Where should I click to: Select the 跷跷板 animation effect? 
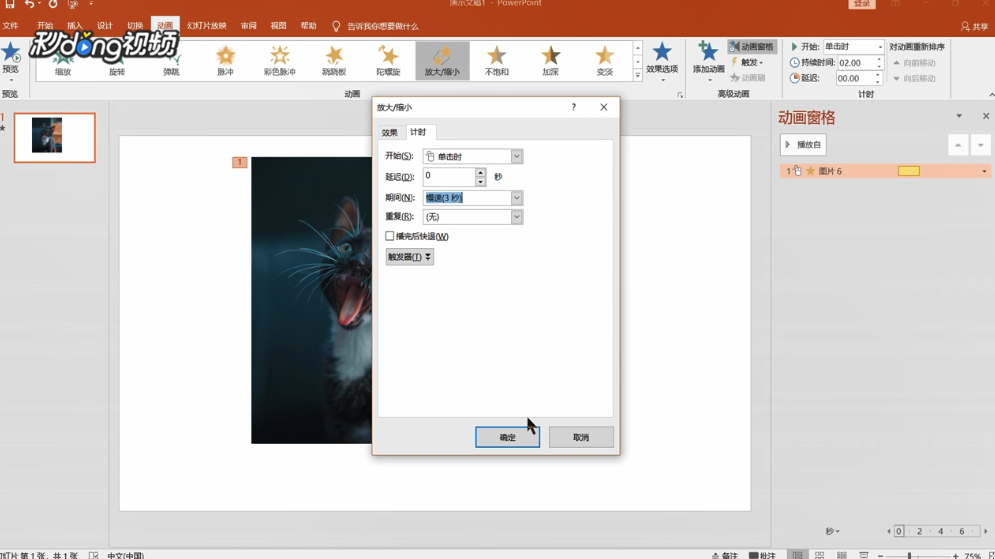point(334,61)
